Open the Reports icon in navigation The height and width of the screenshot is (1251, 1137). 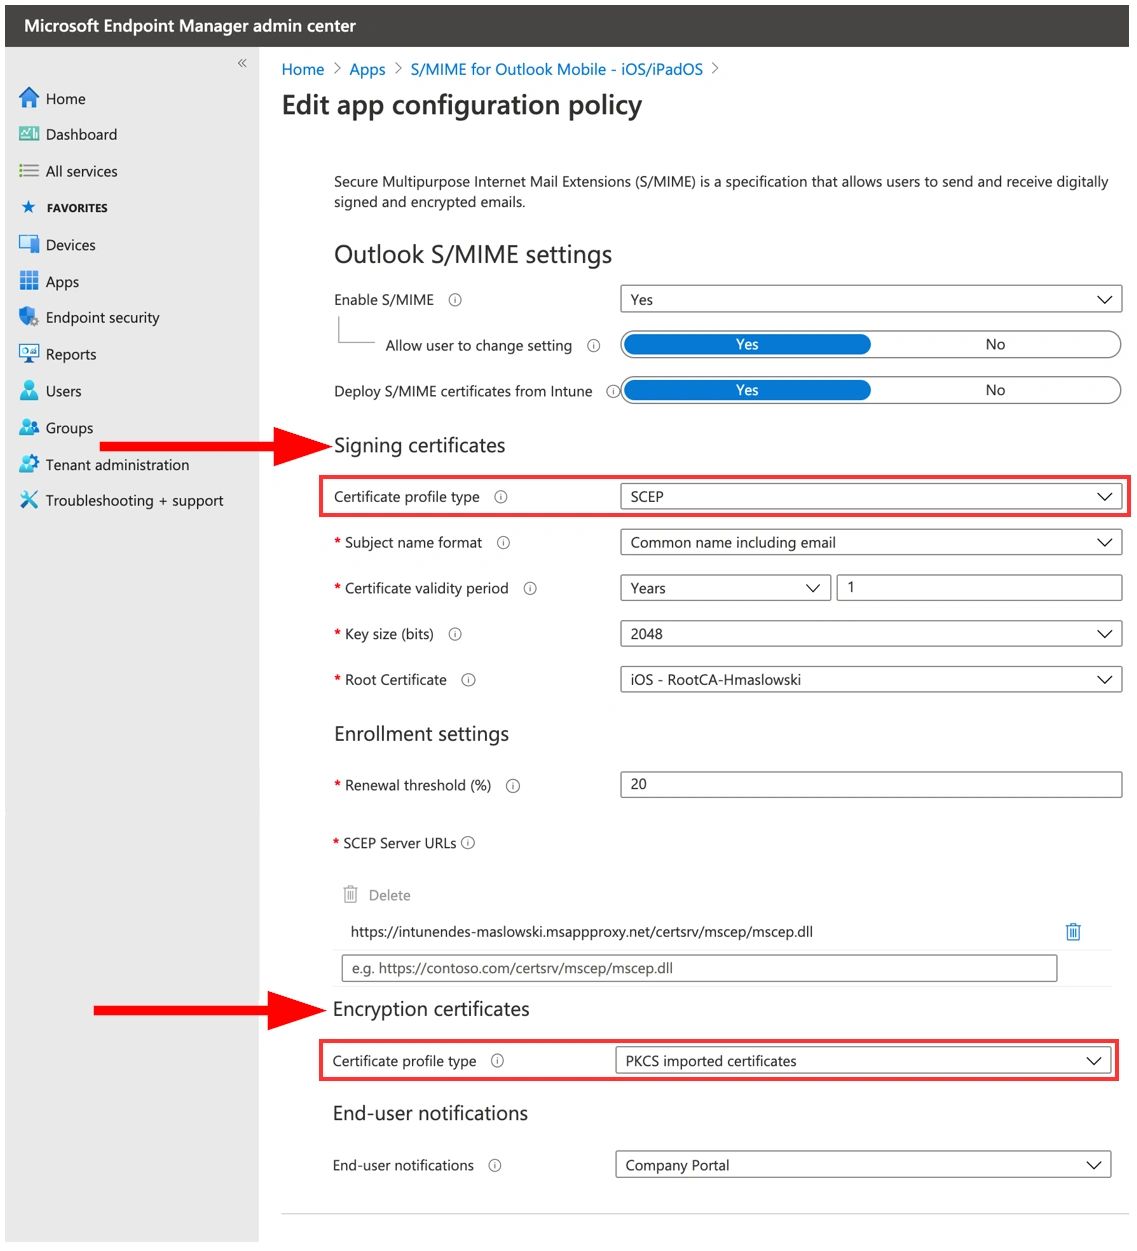tap(29, 353)
